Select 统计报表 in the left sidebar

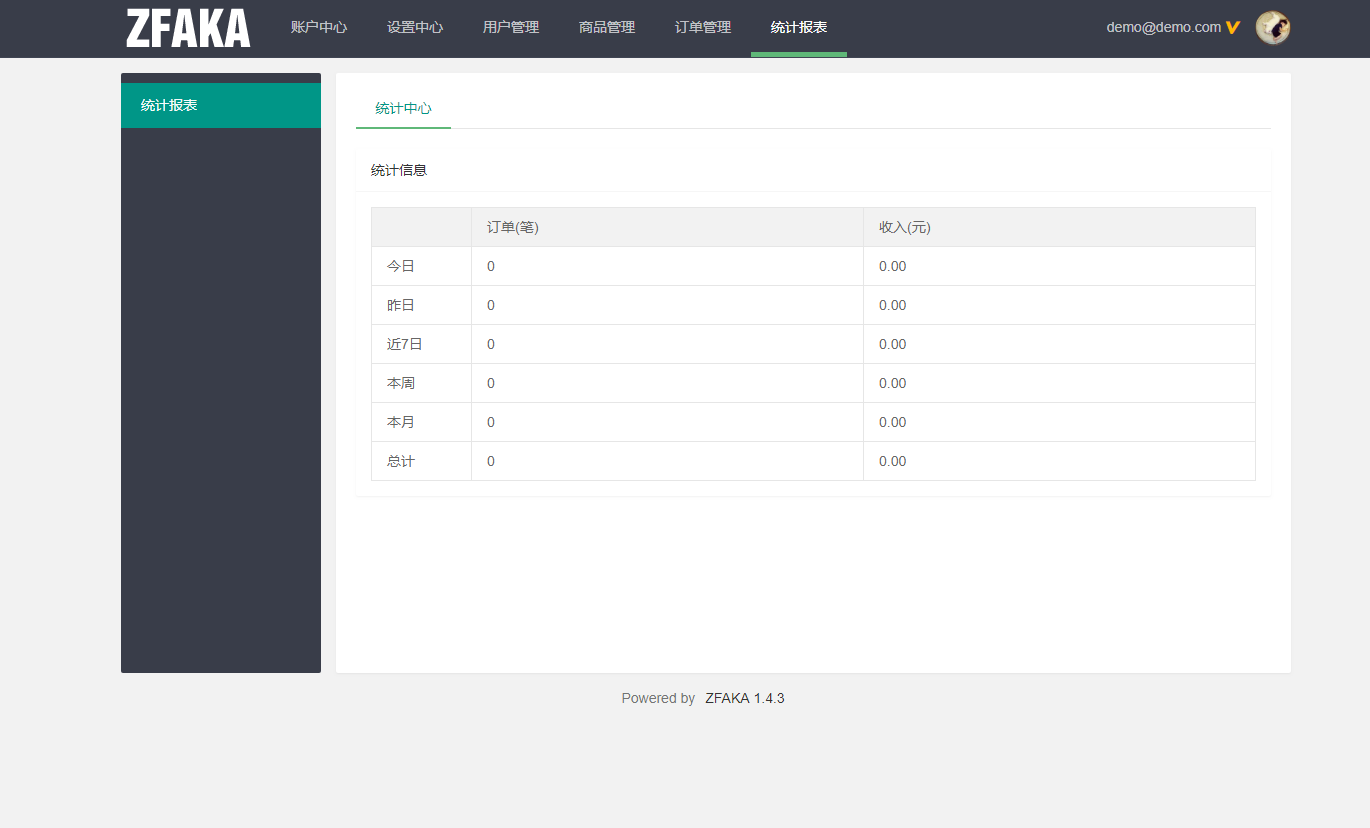point(169,105)
